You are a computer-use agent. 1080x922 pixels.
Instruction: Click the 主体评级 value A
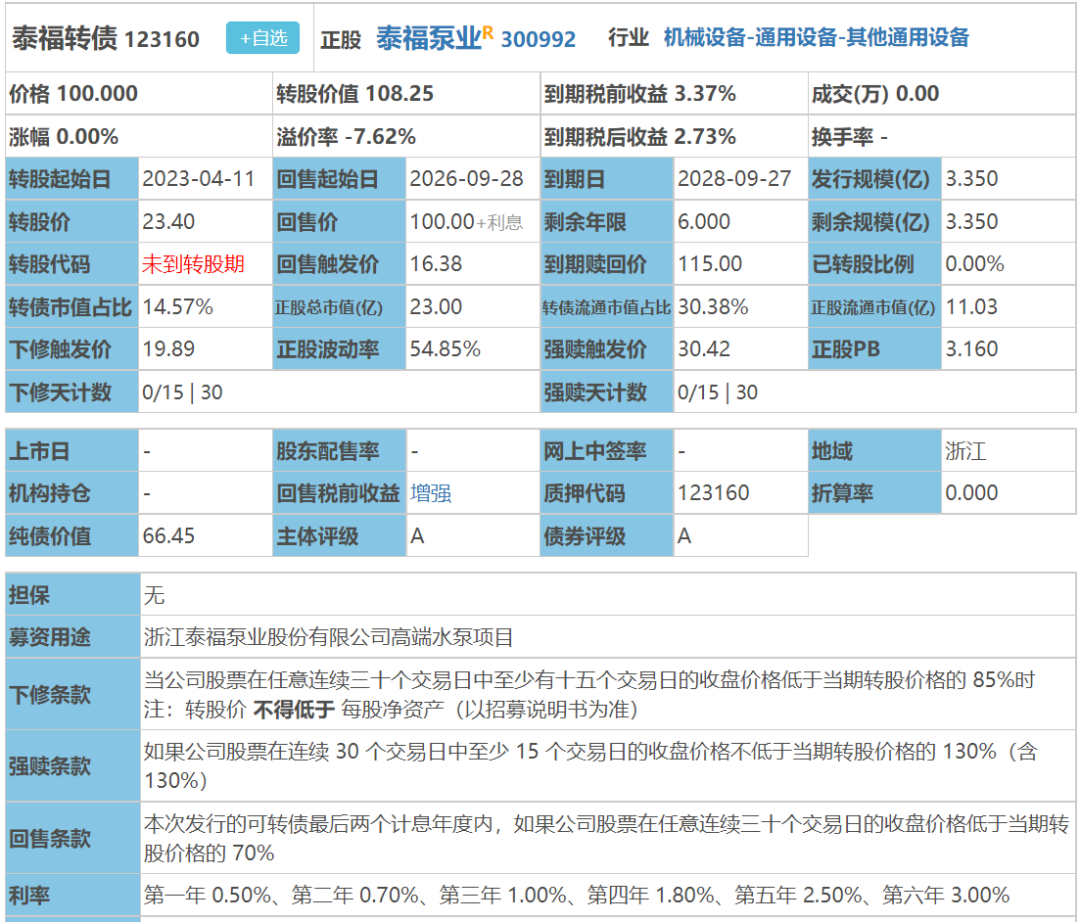(417, 536)
